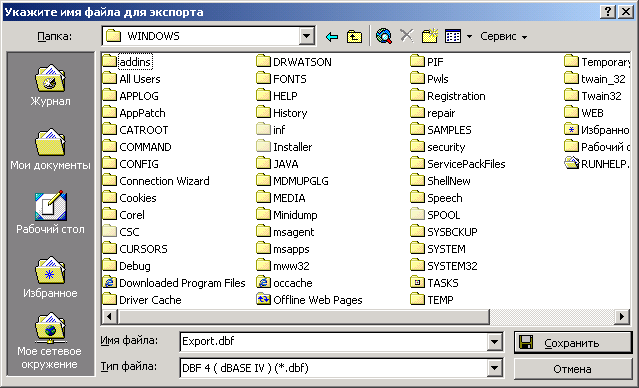Select the Minidump folder
The width and height of the screenshot is (639, 388).
[x=287, y=215]
